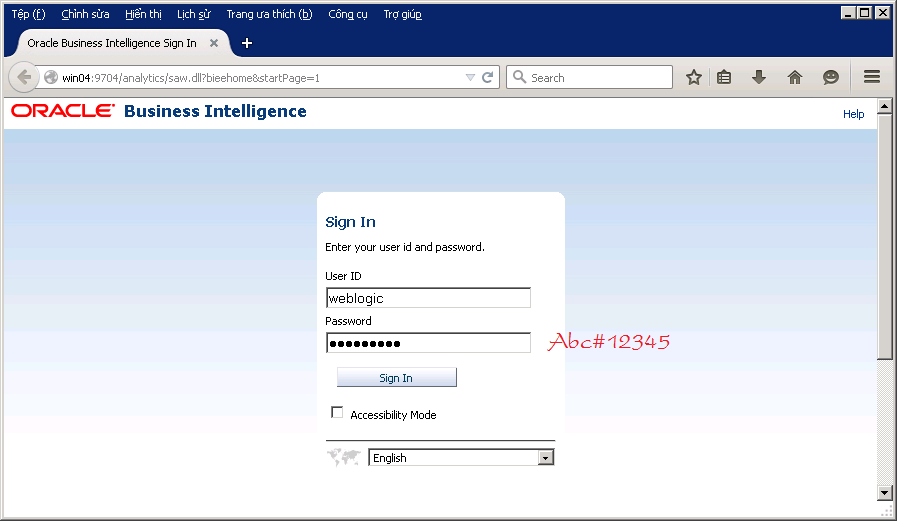Image resolution: width=897 pixels, height=521 pixels.
Task: Open the URL history dropdown arrow
Action: [x=470, y=77]
